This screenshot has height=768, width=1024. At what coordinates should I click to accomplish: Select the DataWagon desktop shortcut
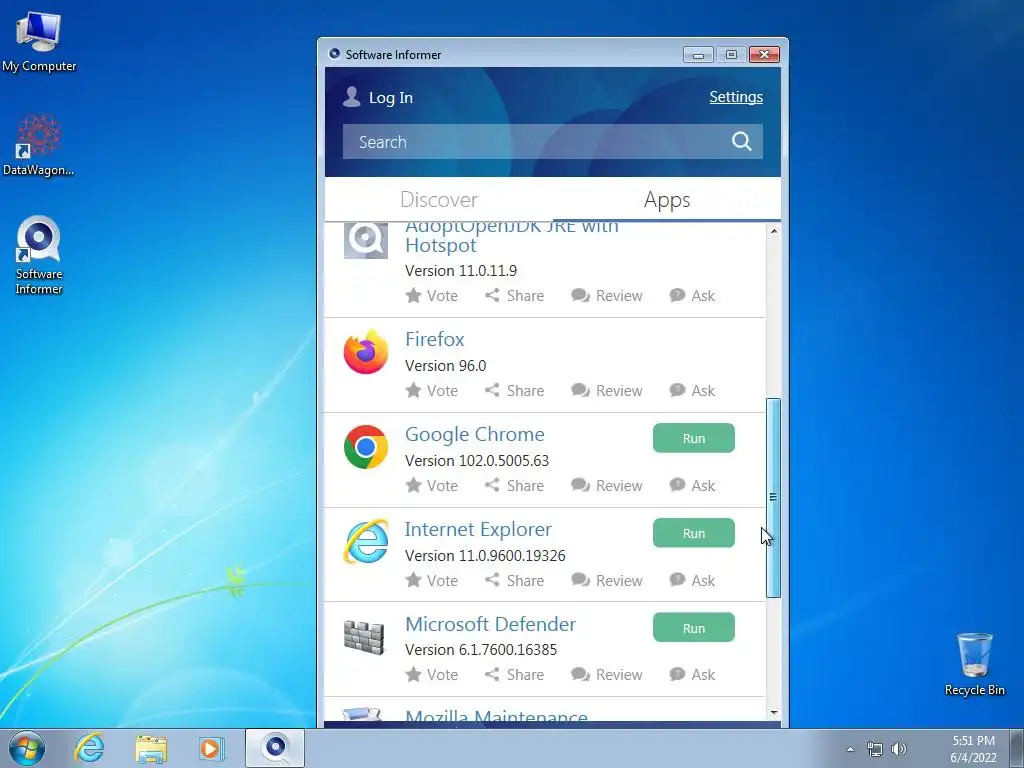click(x=39, y=145)
